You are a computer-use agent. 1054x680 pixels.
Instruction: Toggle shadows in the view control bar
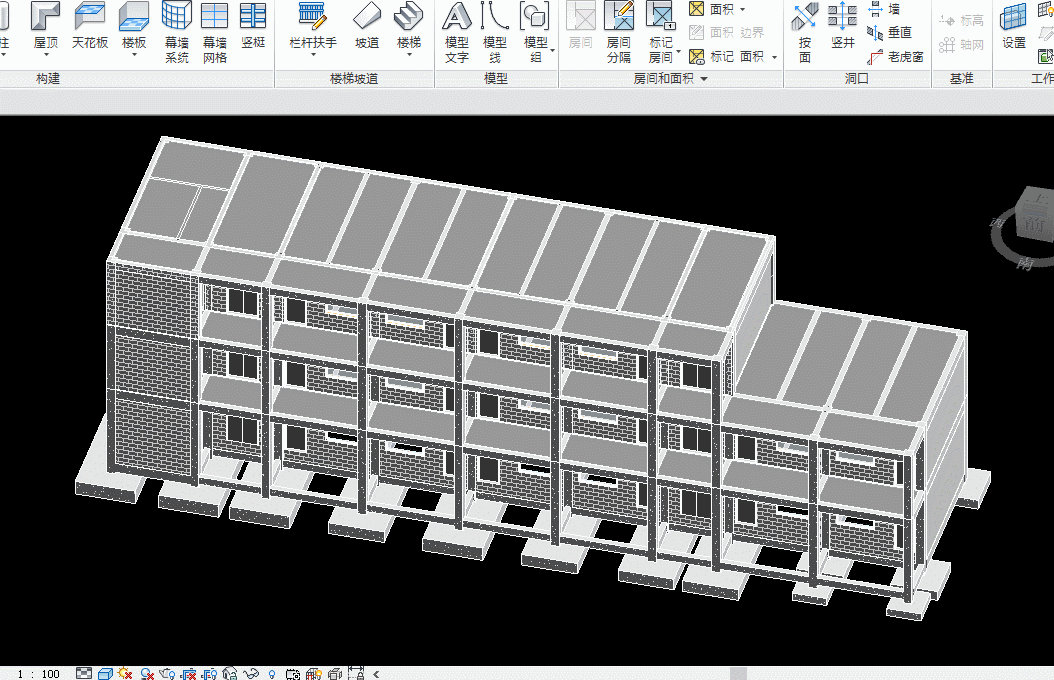coord(147,673)
